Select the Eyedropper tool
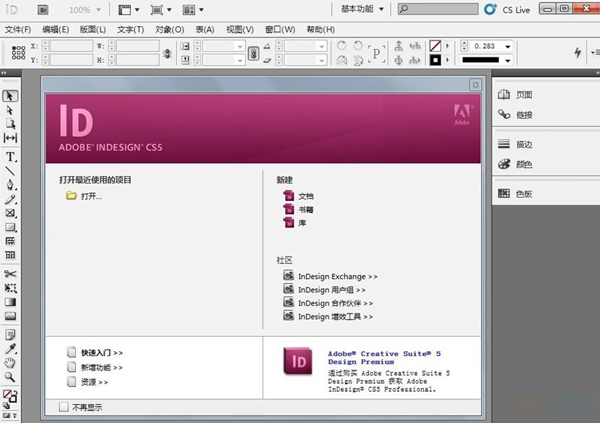Image resolution: width=600 pixels, height=423 pixels. [x=10, y=349]
